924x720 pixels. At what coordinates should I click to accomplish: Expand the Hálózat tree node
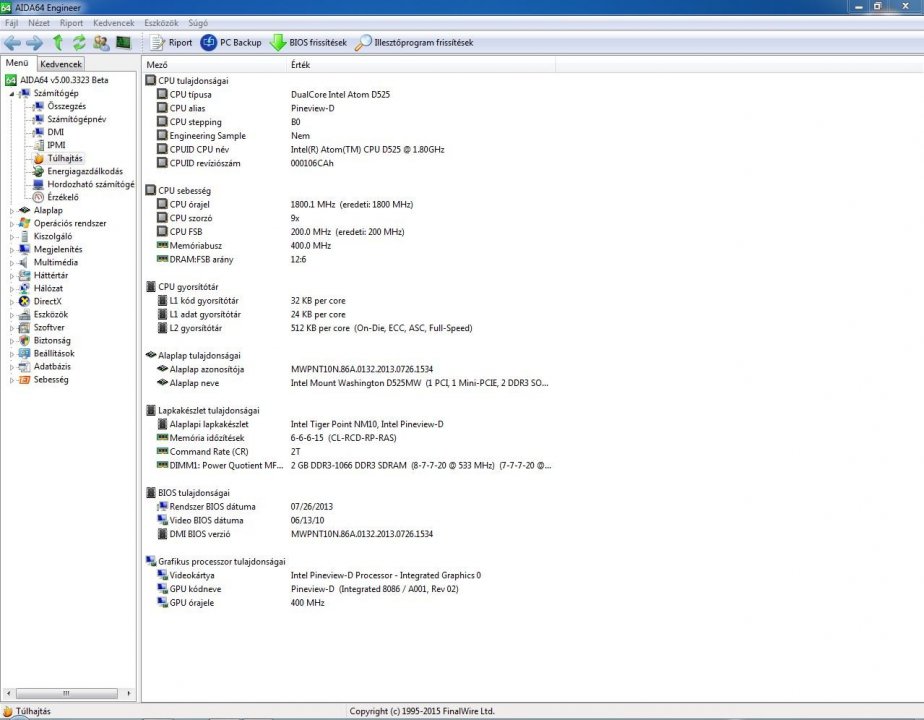(x=12, y=288)
